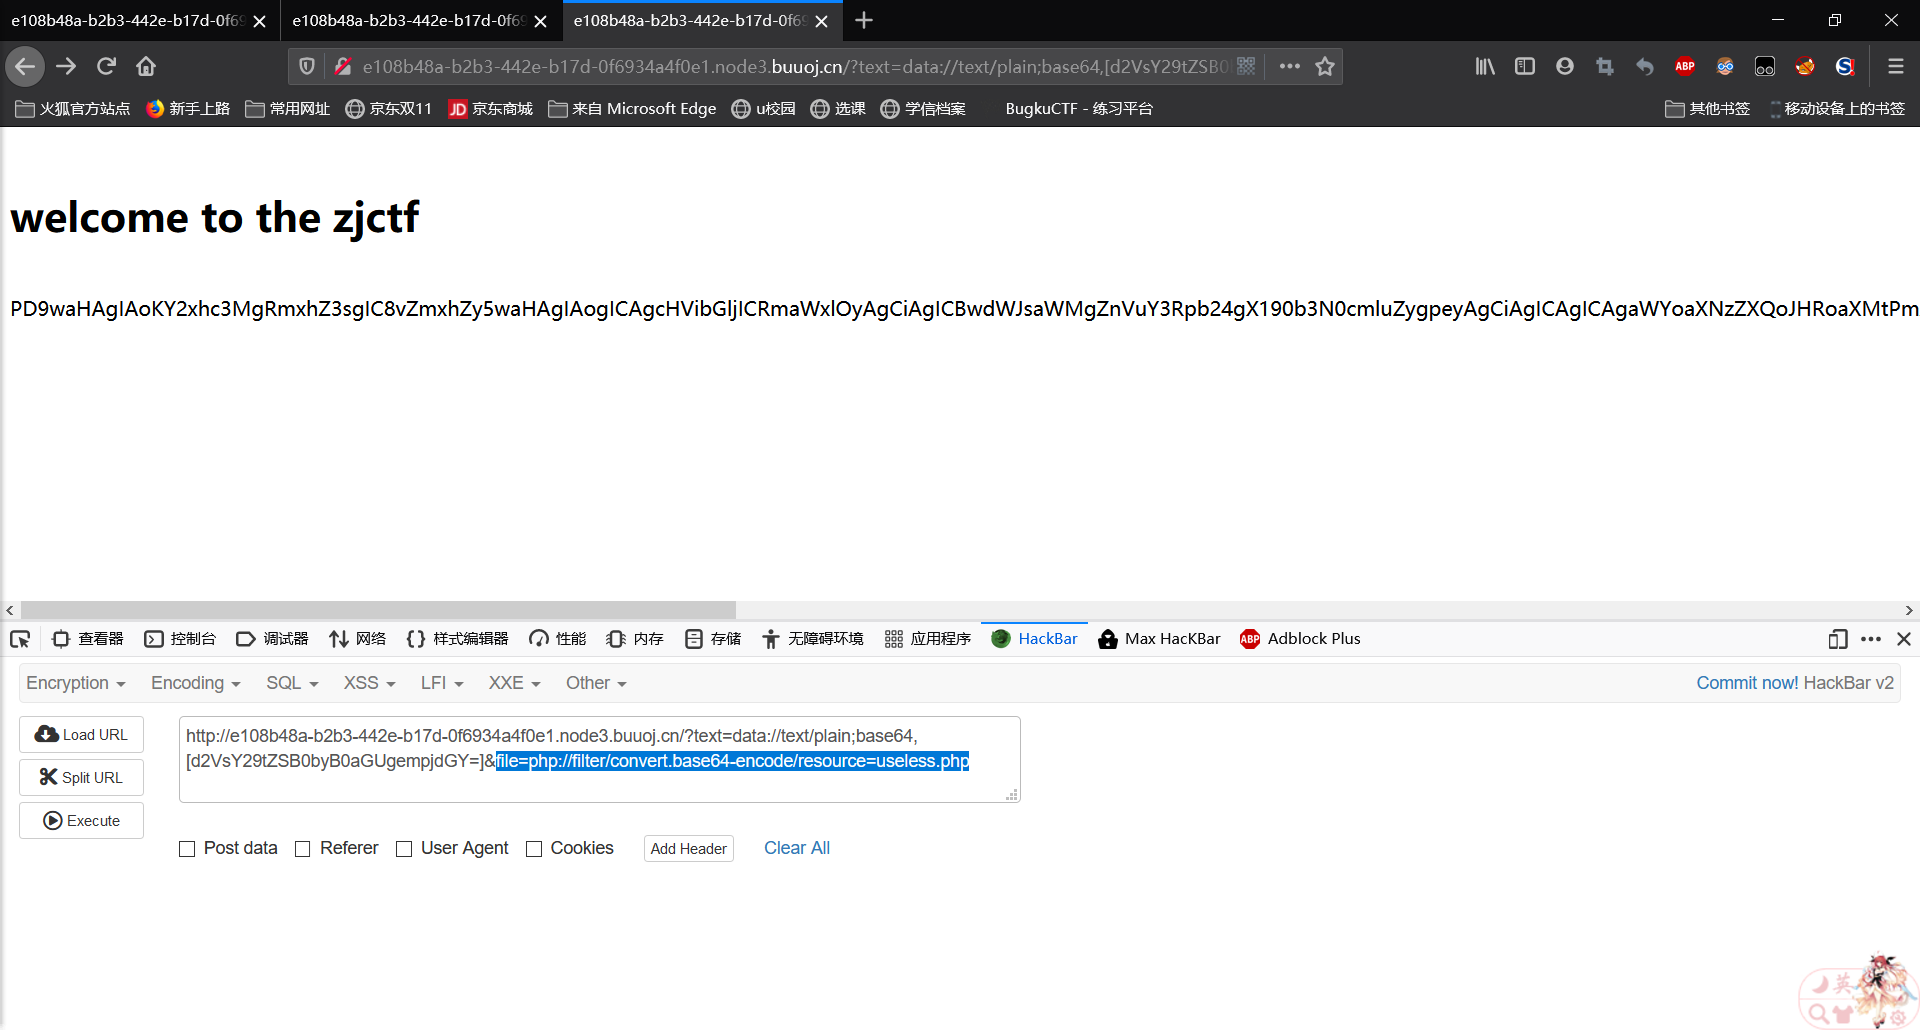The image size is (1920, 1030).
Task: Expand the Encoding dropdown
Action: tap(196, 683)
